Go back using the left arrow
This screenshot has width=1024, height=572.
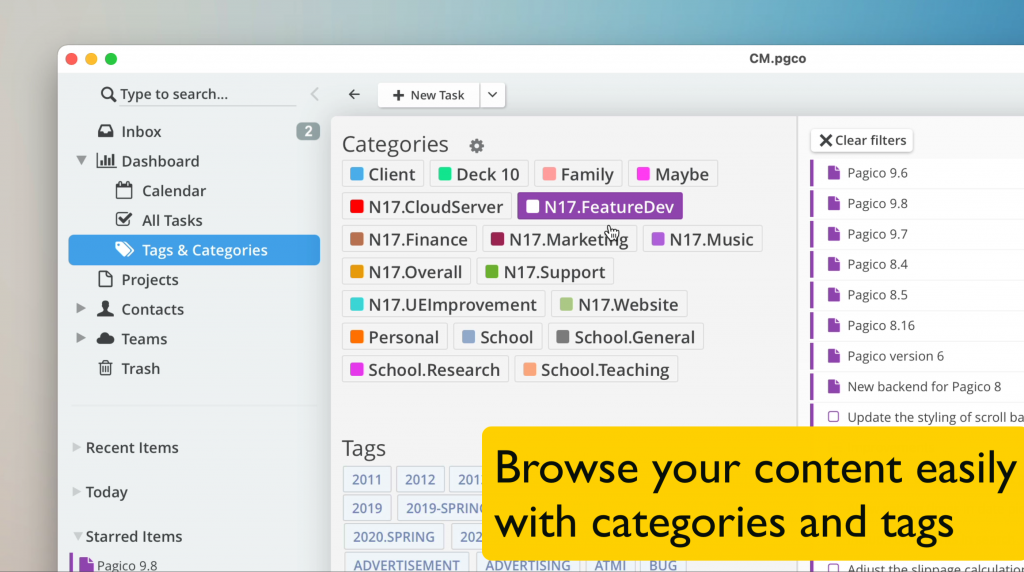pos(354,95)
